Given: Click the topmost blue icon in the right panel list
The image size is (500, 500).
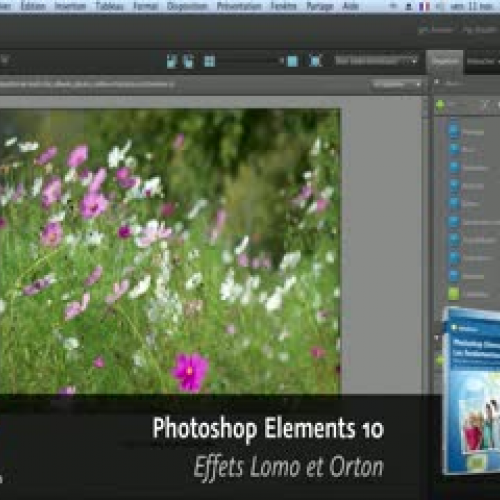Looking at the screenshot, I should coord(454,131).
